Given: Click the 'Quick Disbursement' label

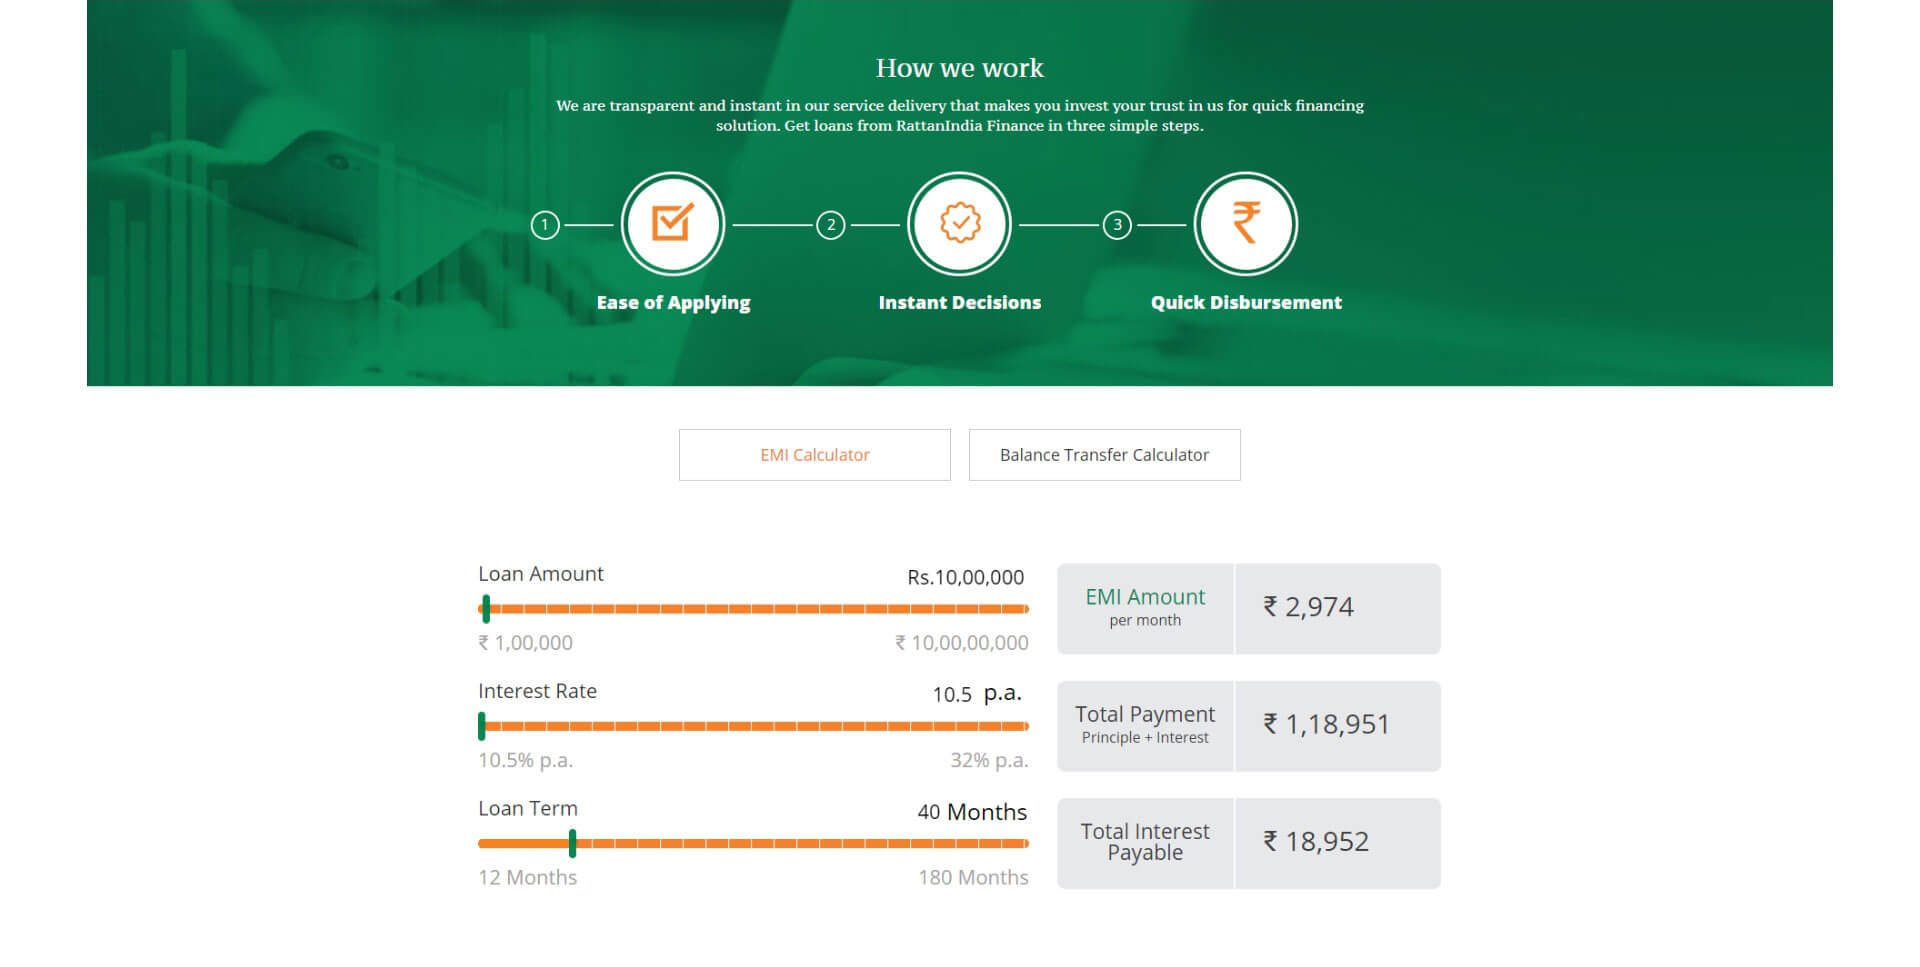Looking at the screenshot, I should click(1246, 303).
